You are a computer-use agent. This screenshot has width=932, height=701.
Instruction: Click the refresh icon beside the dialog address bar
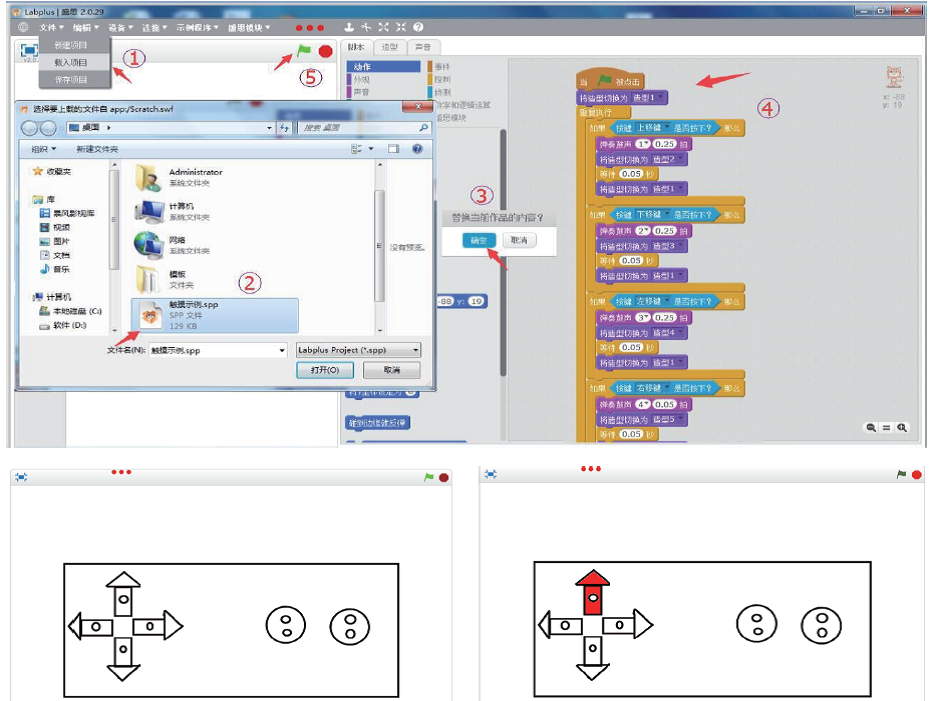tap(285, 128)
